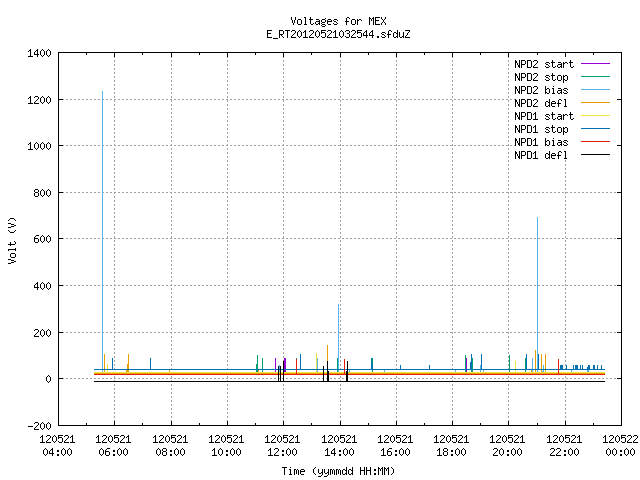This screenshot has width=640, height=480.
Task: Click the 400 y-axis tick label
Action: 42,286
